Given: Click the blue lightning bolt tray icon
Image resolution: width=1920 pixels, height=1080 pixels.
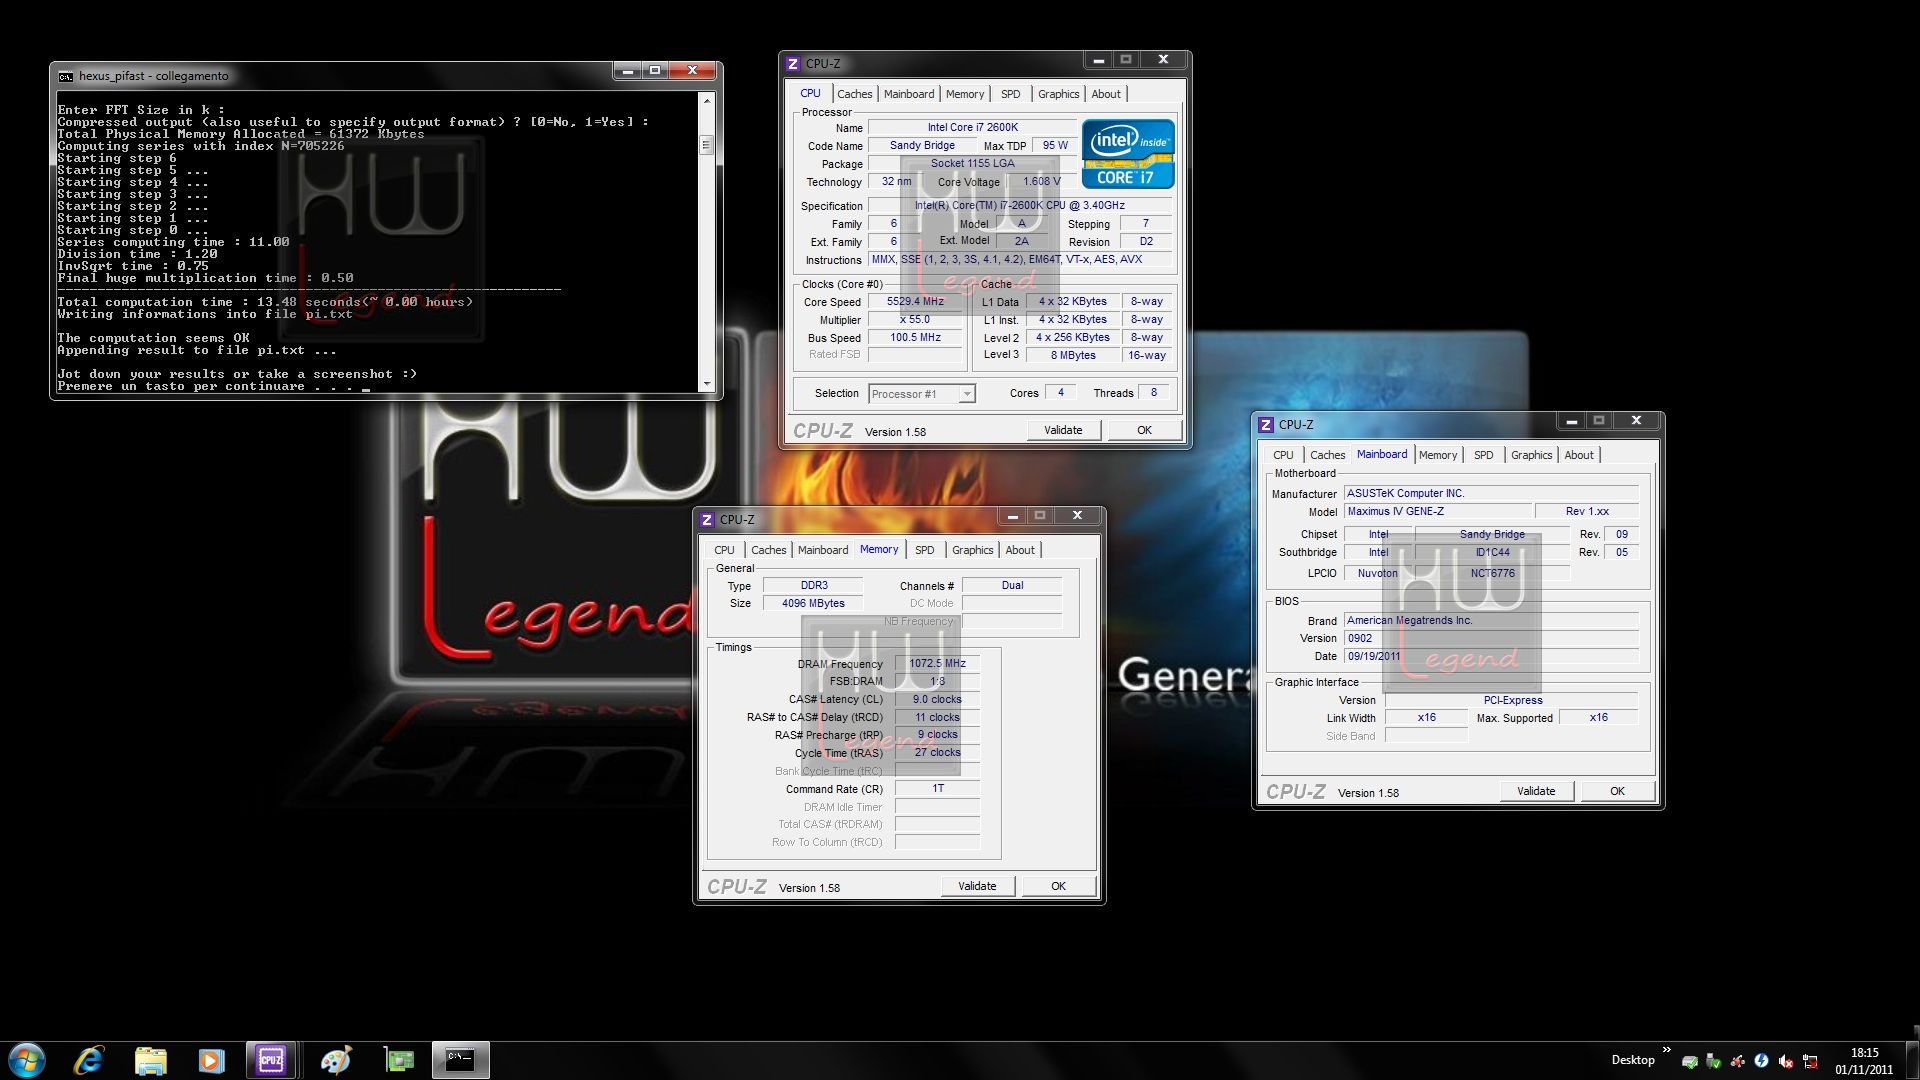Looking at the screenshot, I should click(x=1762, y=1061).
